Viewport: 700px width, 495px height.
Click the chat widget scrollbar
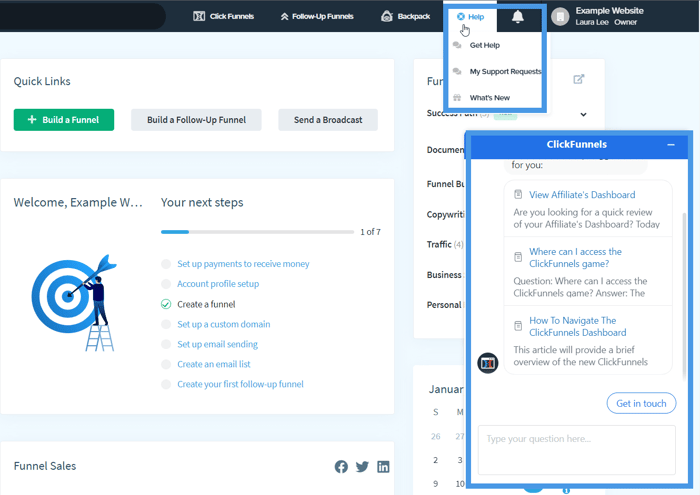pos(684,297)
